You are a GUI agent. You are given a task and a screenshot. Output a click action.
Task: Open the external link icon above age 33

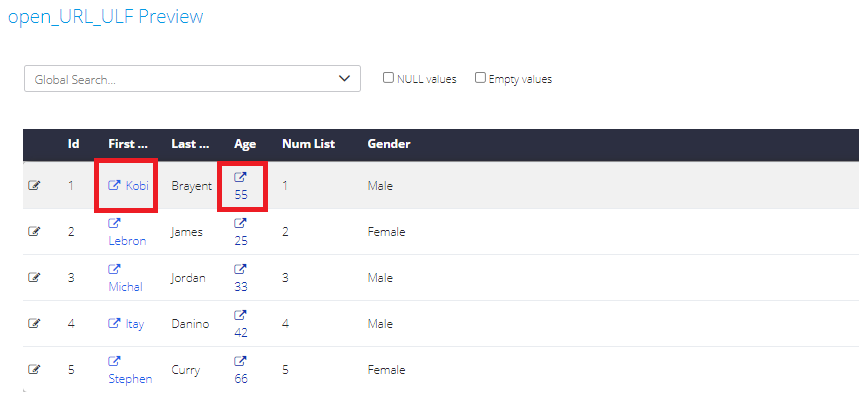240,269
